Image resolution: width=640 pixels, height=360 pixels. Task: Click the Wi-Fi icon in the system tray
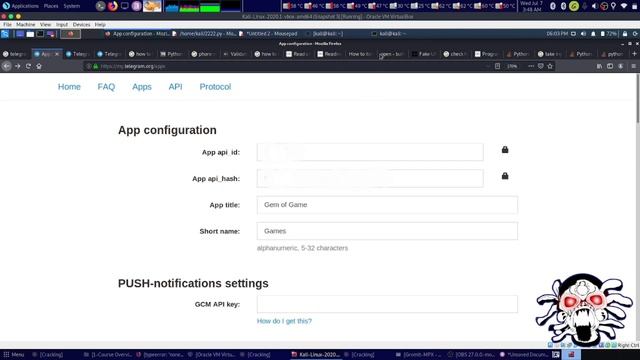624,6
